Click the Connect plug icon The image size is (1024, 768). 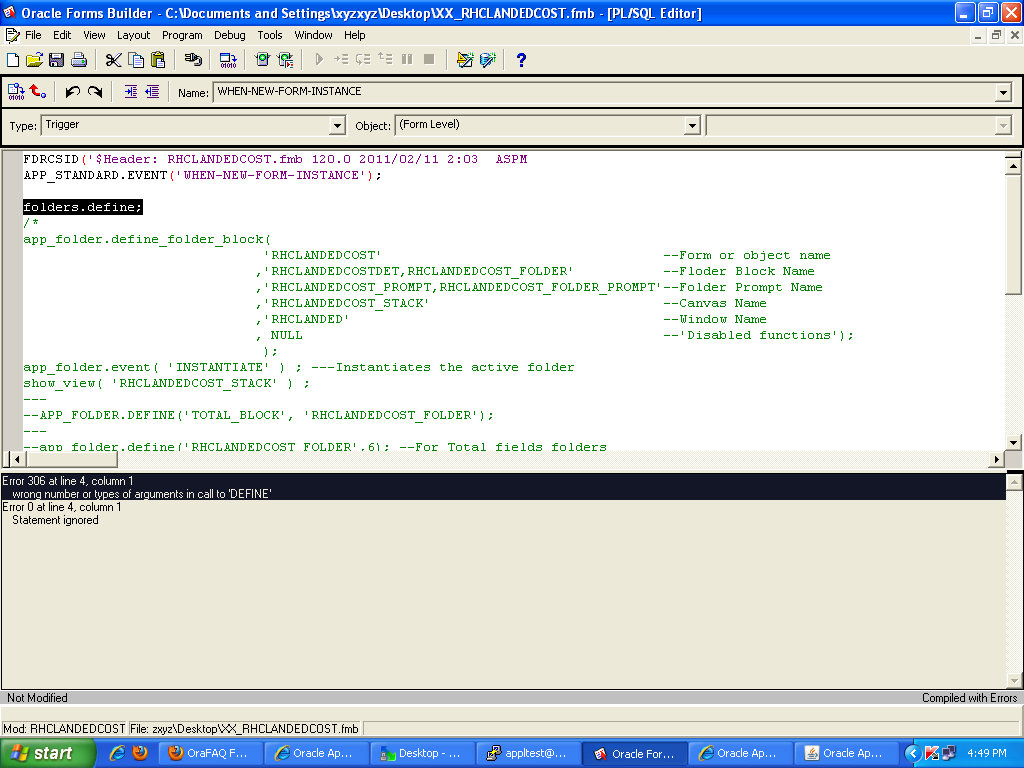pyautogui.click(x=193, y=60)
